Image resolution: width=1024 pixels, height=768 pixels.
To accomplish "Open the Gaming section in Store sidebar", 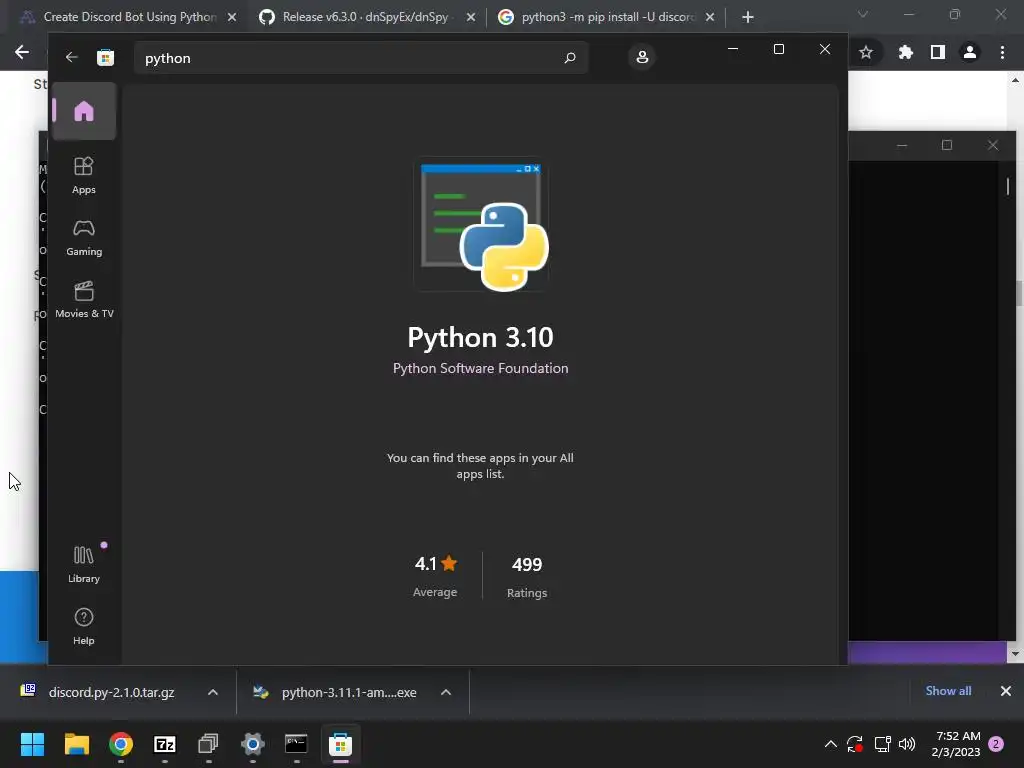I will click(84, 238).
